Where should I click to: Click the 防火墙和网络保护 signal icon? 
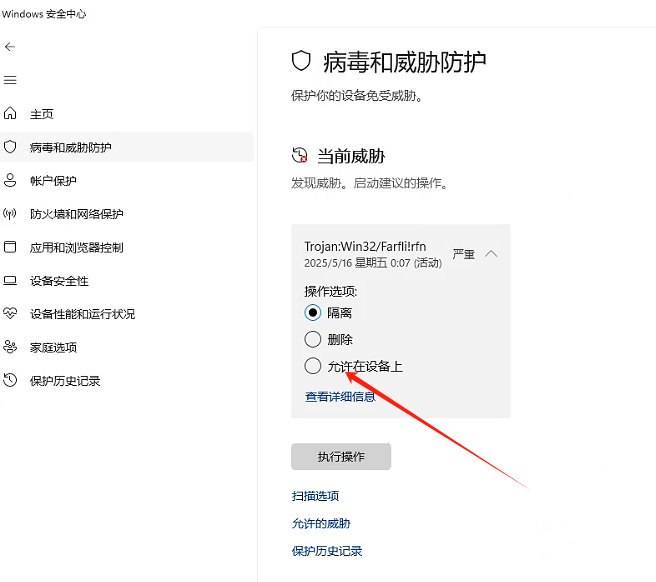coord(10,214)
